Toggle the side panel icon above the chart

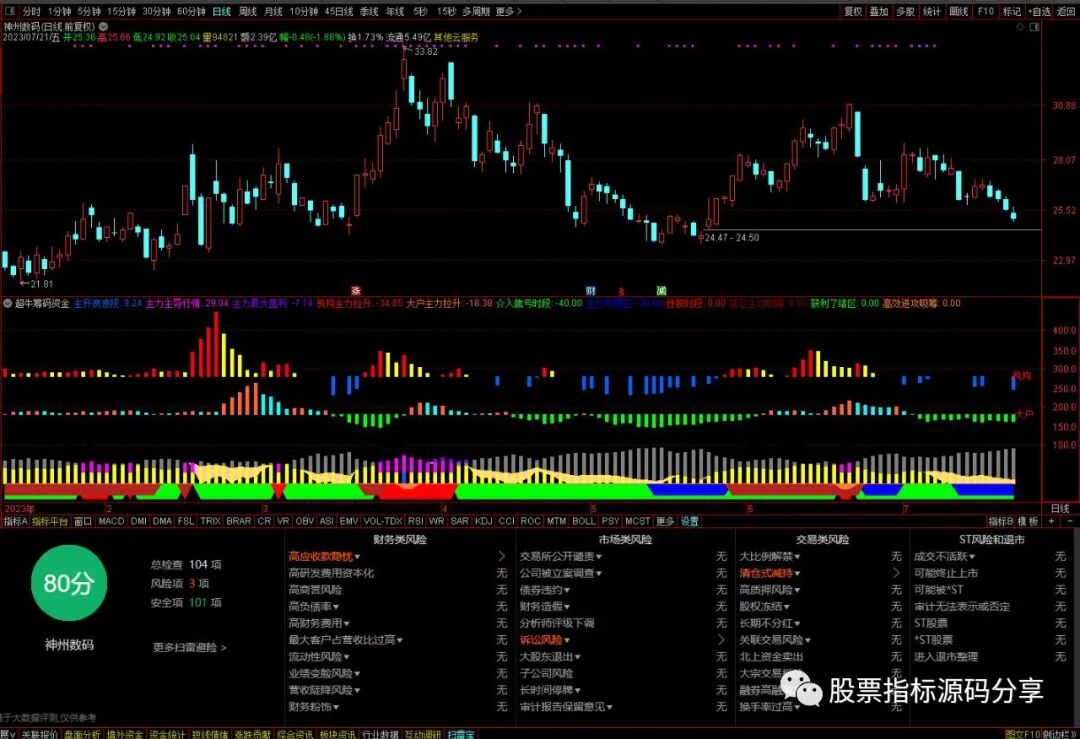click(x=1035, y=27)
